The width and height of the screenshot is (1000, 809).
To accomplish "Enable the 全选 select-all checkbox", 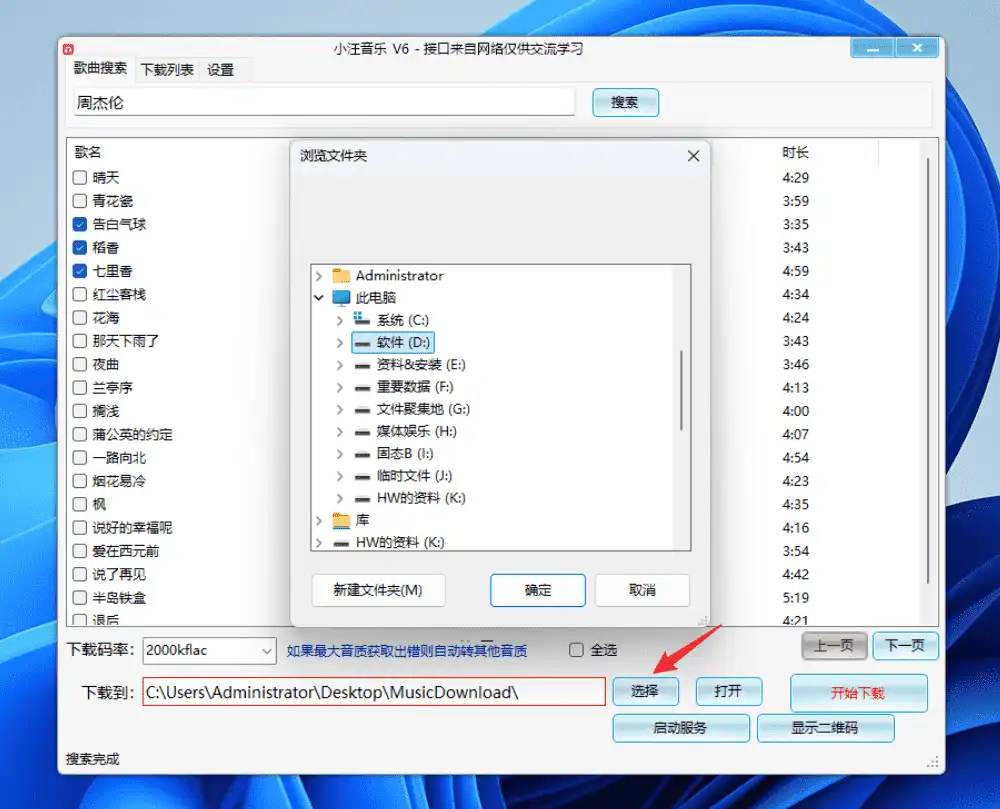I will 576,650.
